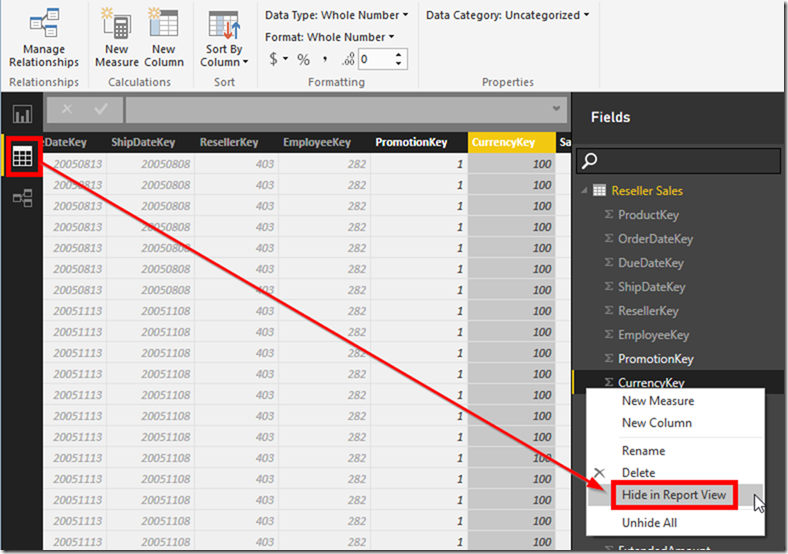Create a New Measure from ribbon
788x554 pixels.
pyautogui.click(x=117, y=38)
